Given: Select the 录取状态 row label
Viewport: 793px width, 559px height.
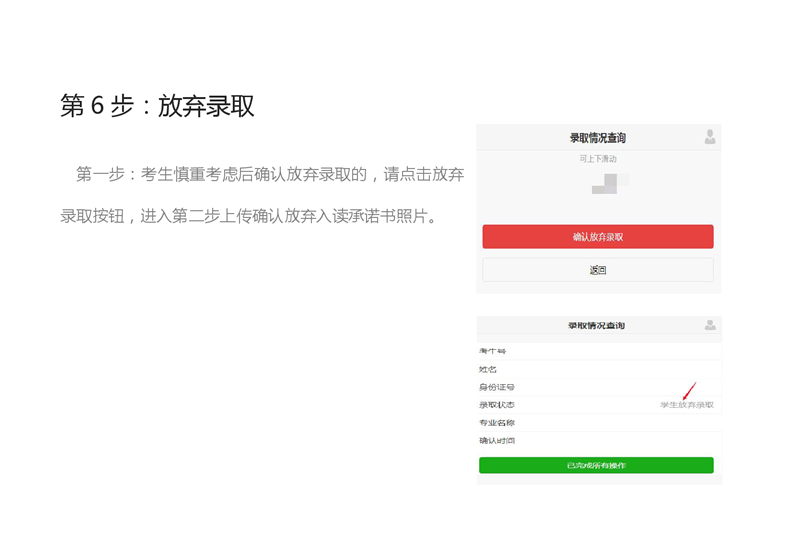Looking at the screenshot, I should (497, 405).
